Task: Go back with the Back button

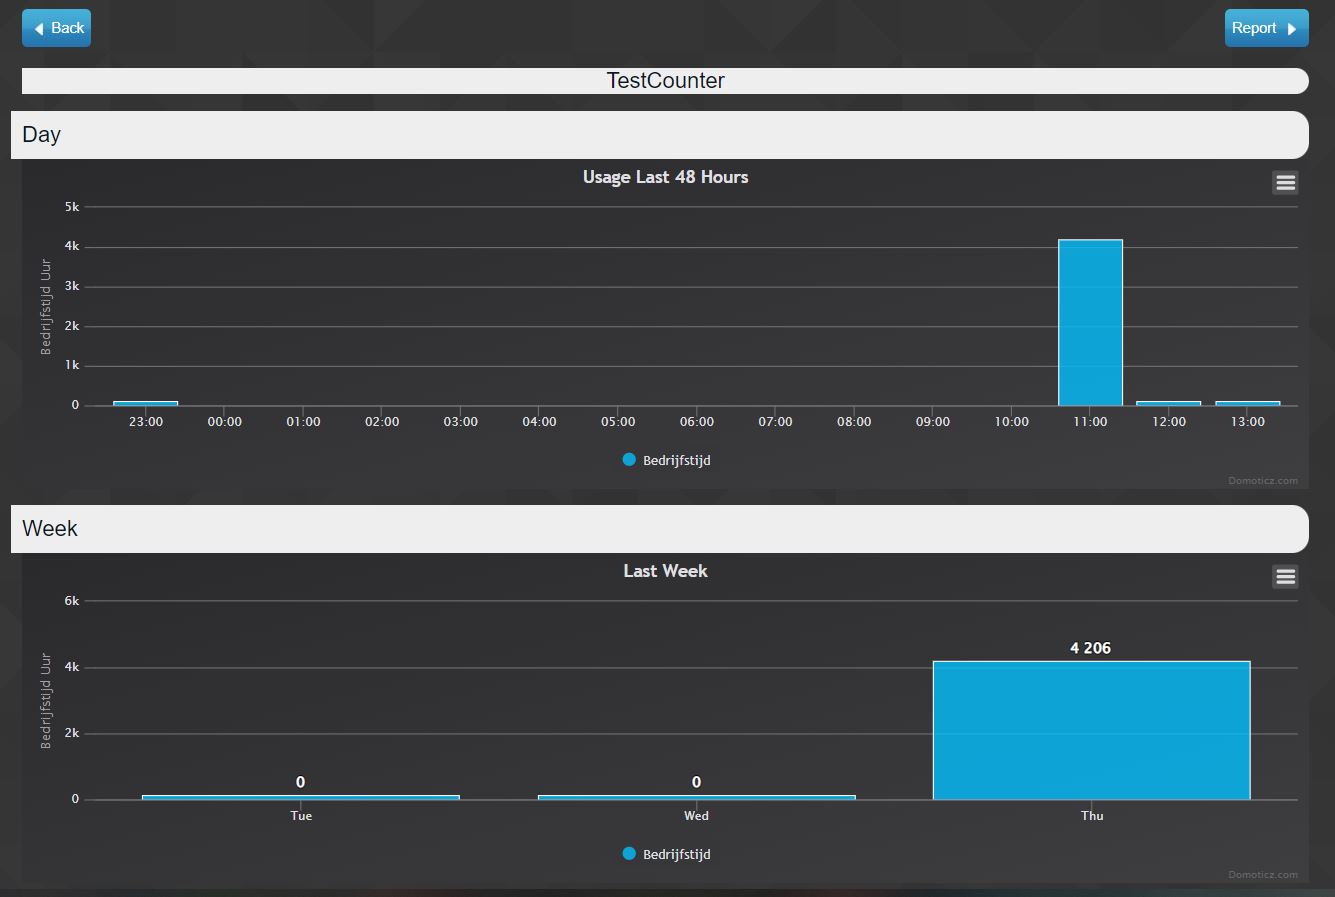Action: pyautogui.click(x=56, y=28)
